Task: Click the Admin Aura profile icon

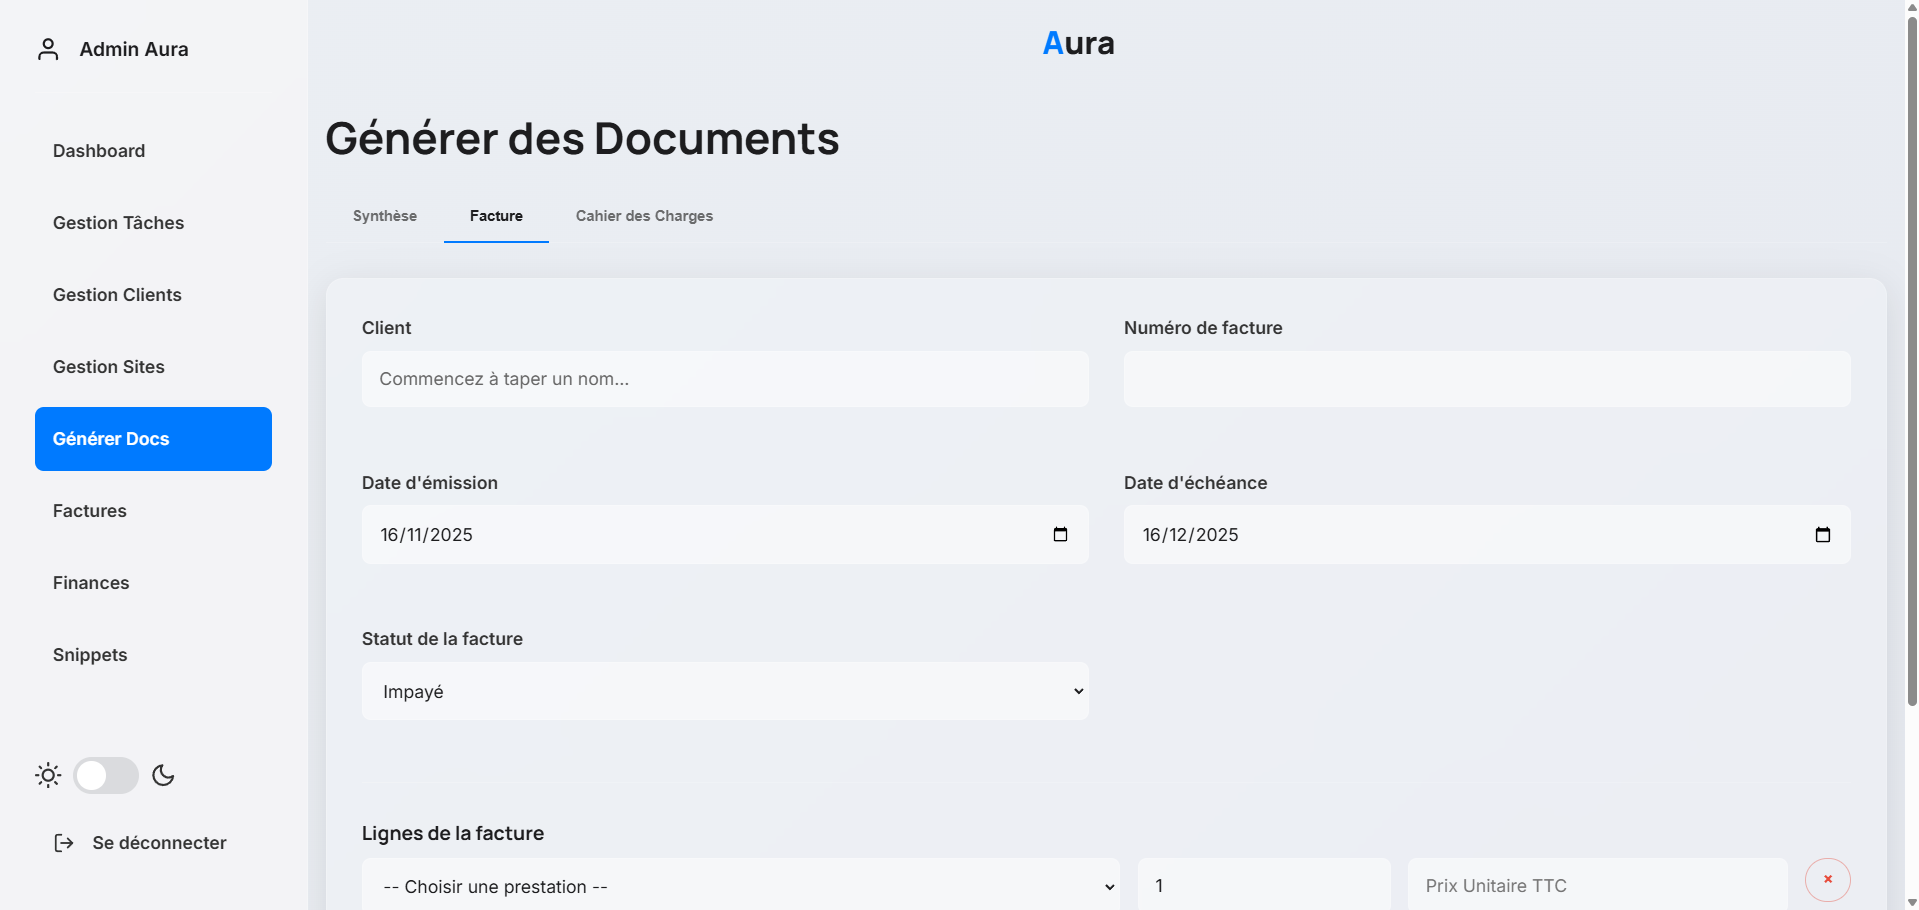Action: tap(48, 48)
